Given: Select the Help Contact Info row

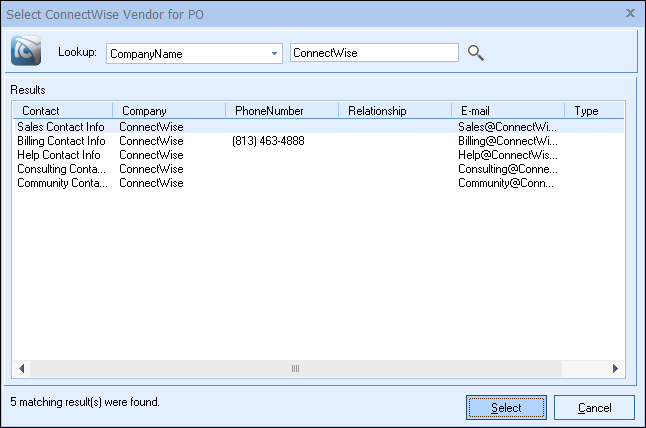Looking at the screenshot, I should pyautogui.click(x=60, y=155).
